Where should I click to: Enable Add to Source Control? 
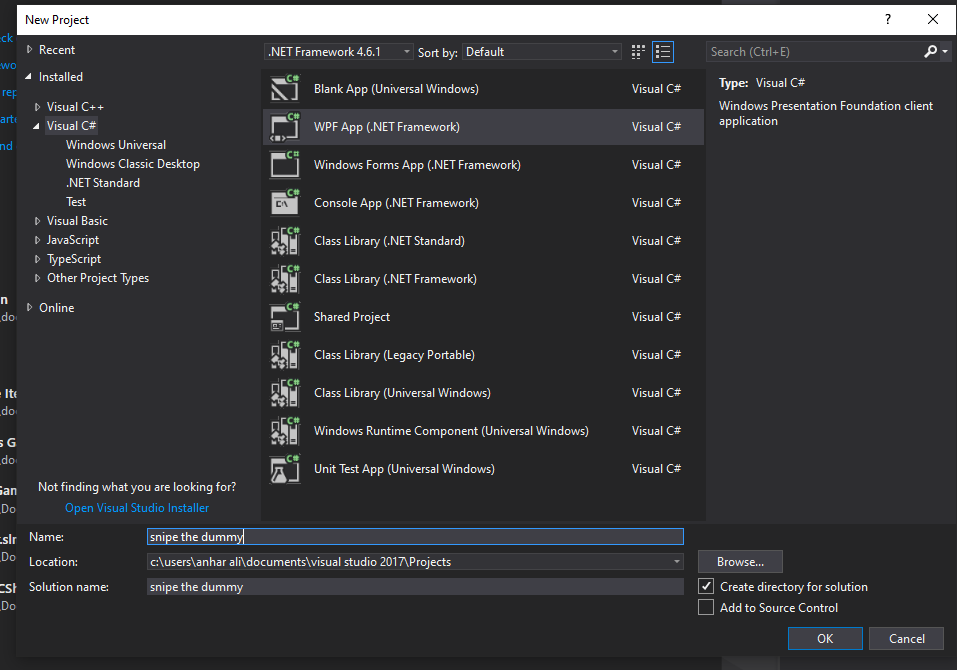click(705, 607)
